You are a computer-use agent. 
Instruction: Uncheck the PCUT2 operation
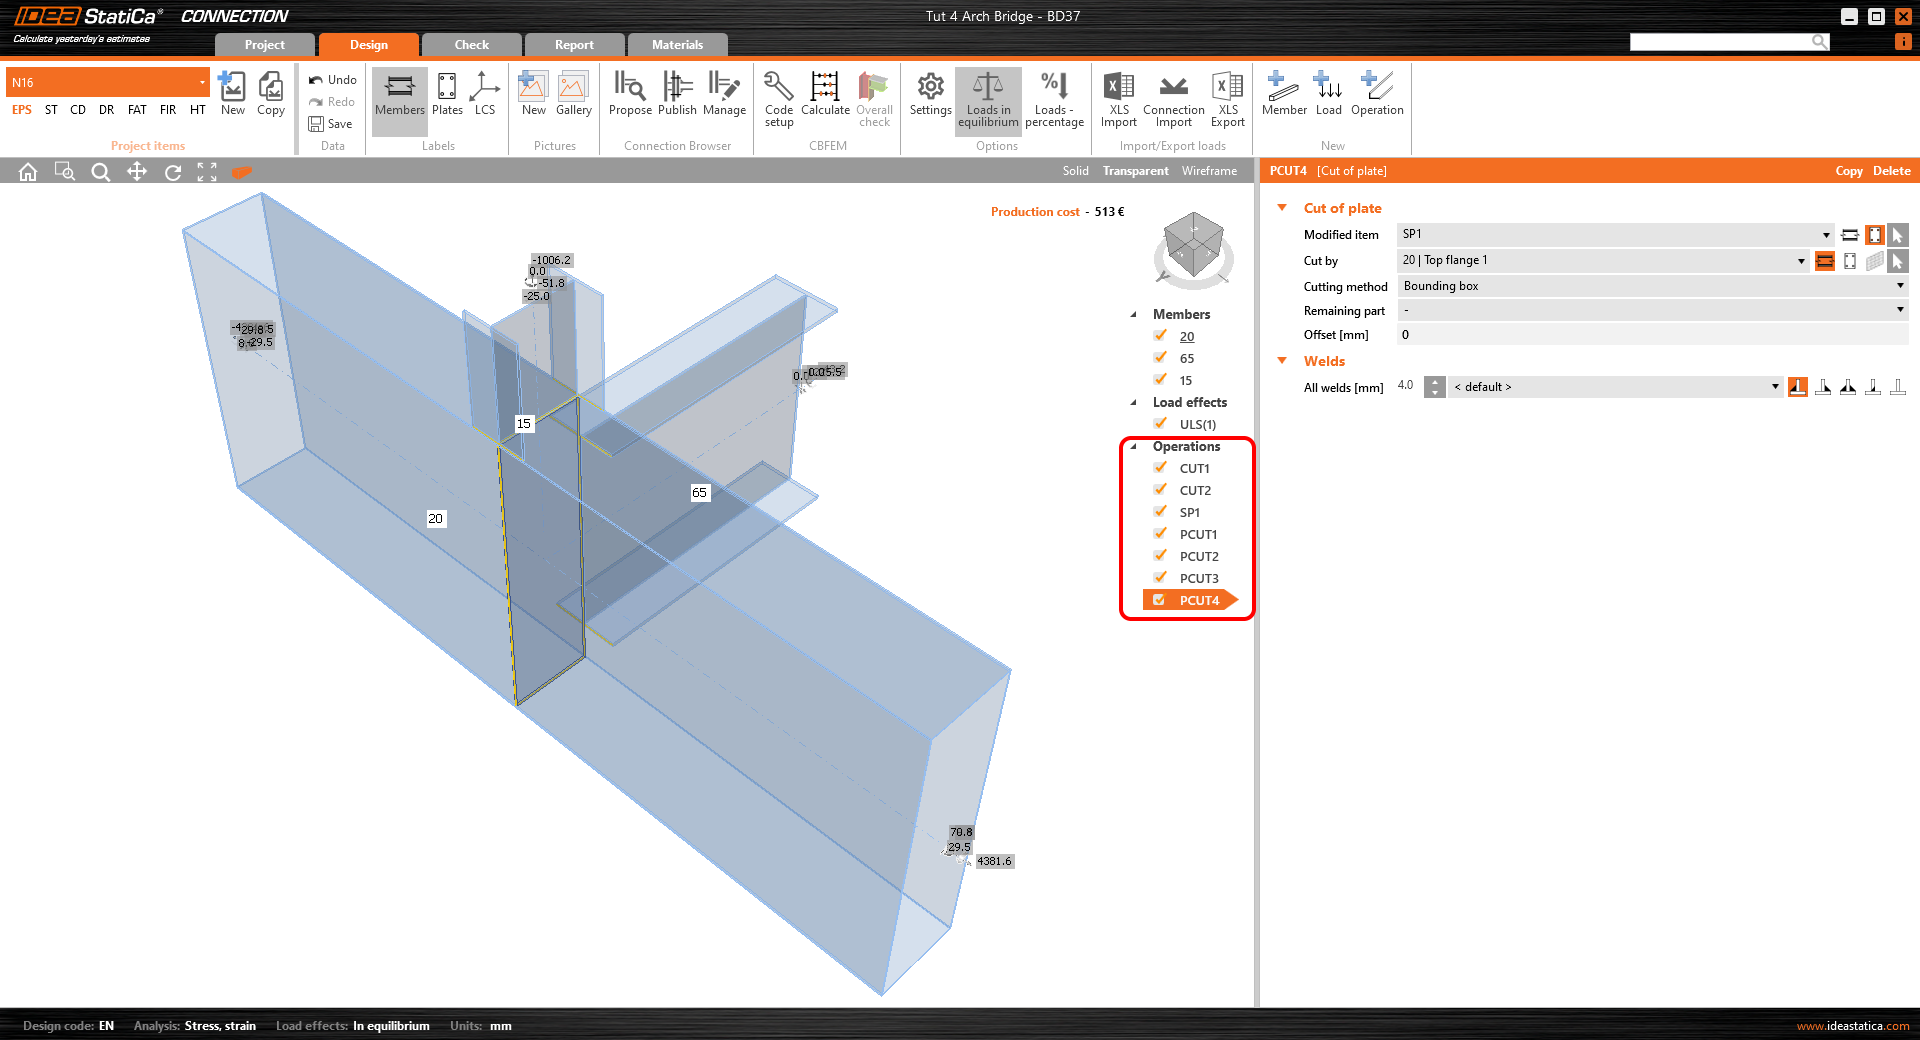[1159, 556]
